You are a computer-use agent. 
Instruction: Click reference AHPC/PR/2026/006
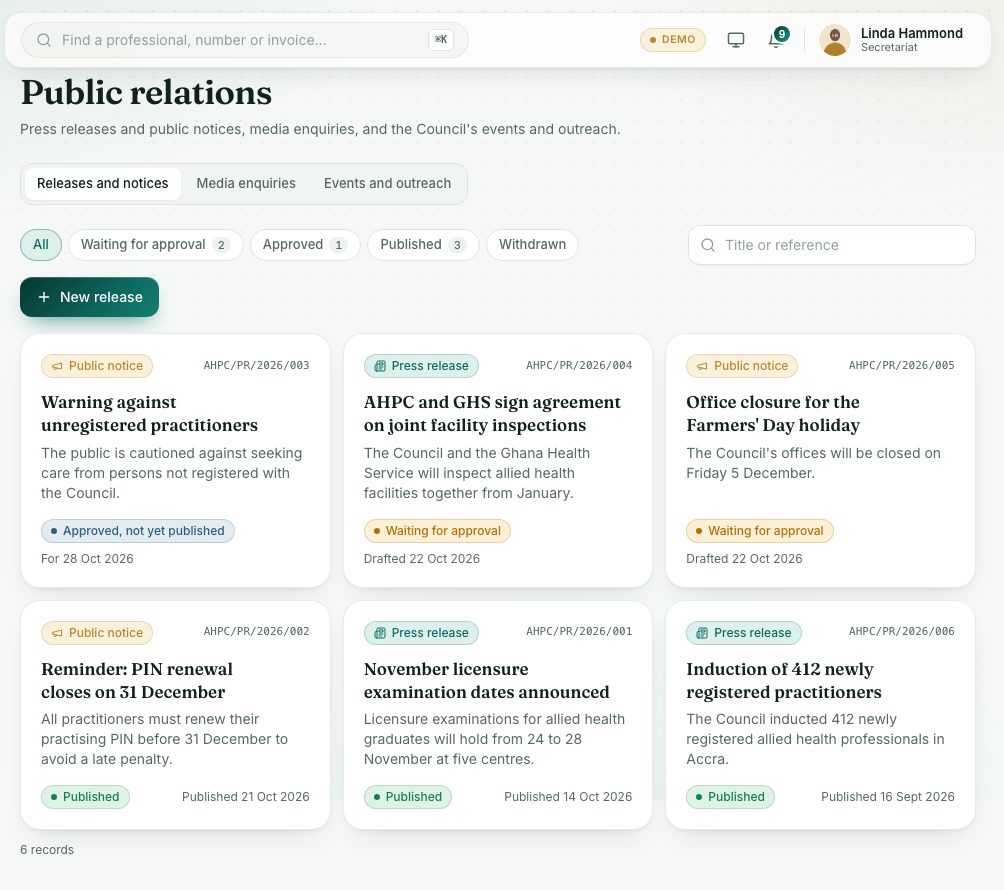coord(902,631)
